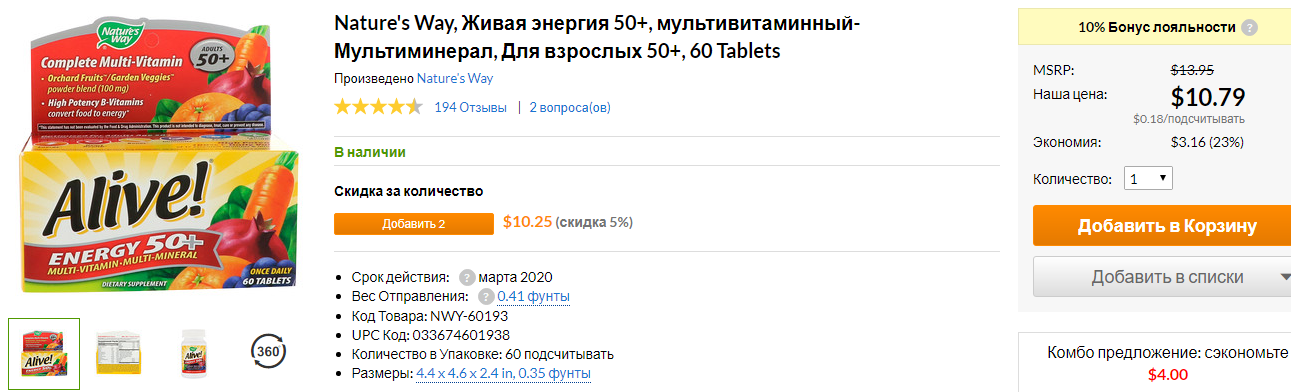The width and height of the screenshot is (1291, 392).
Task: Click the combo offer '$4.00' savings
Action: click(x=1168, y=375)
